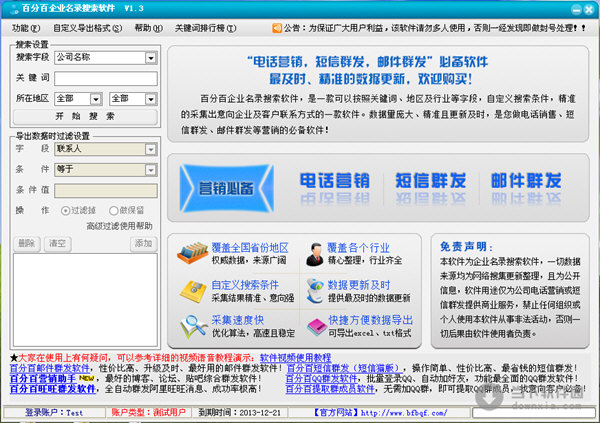This screenshot has width=600, height=423.
Task: Click the 自定义搜索条件 folder icon
Action: click(x=191, y=291)
